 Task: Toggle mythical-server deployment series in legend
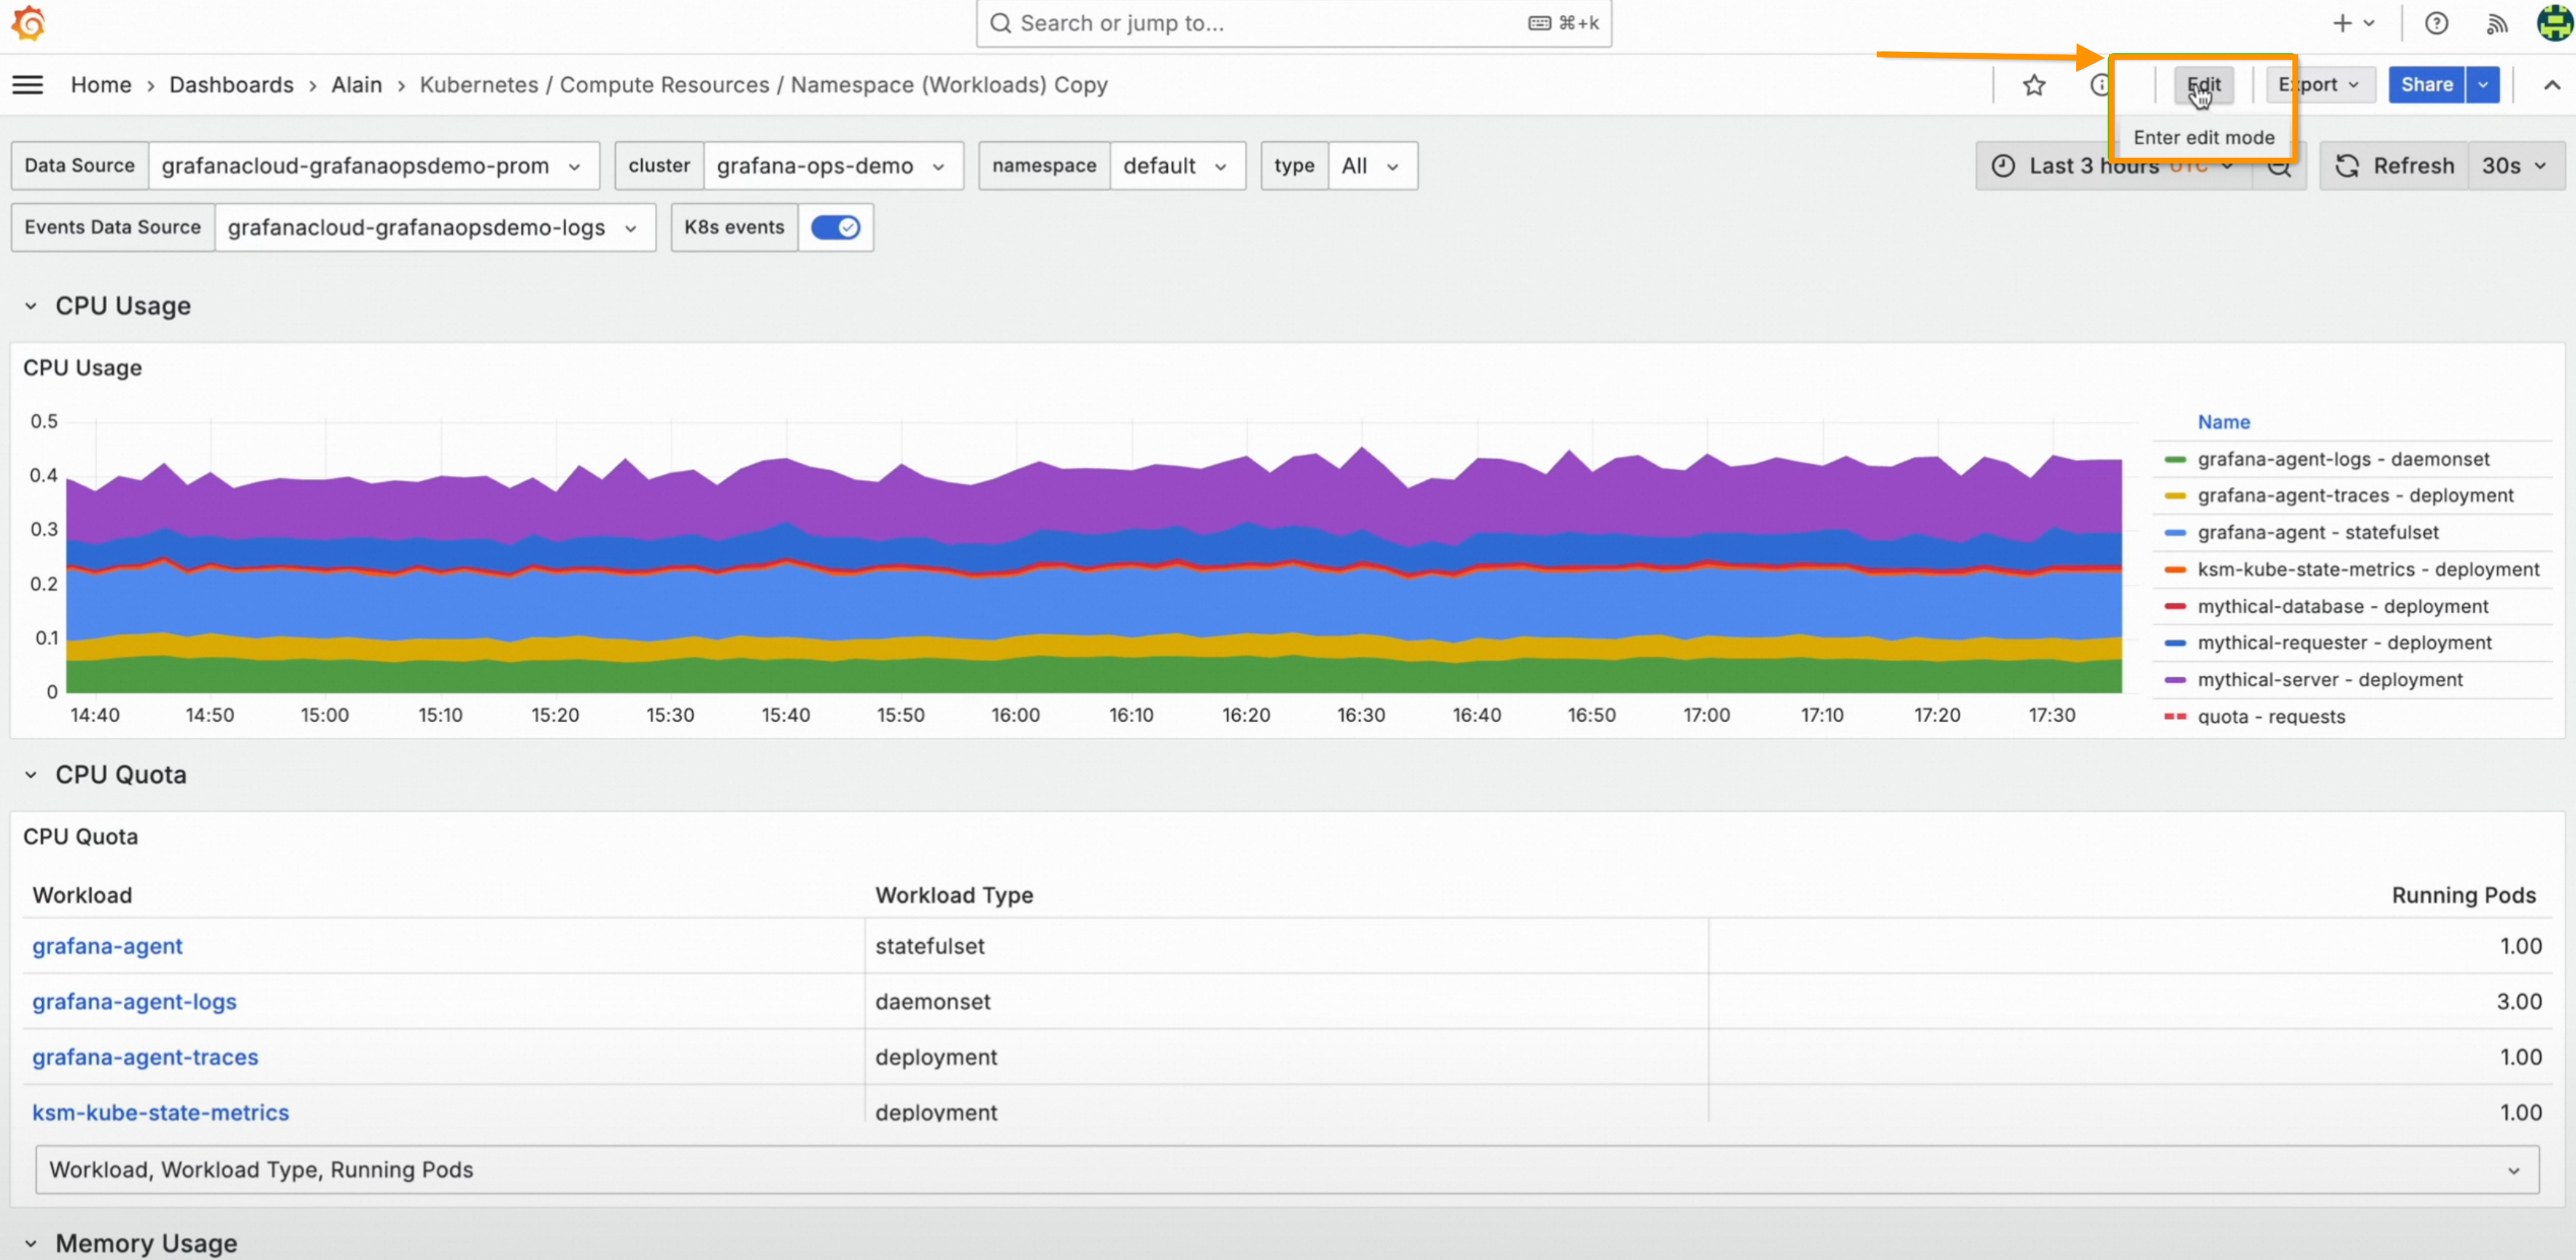[2329, 680]
